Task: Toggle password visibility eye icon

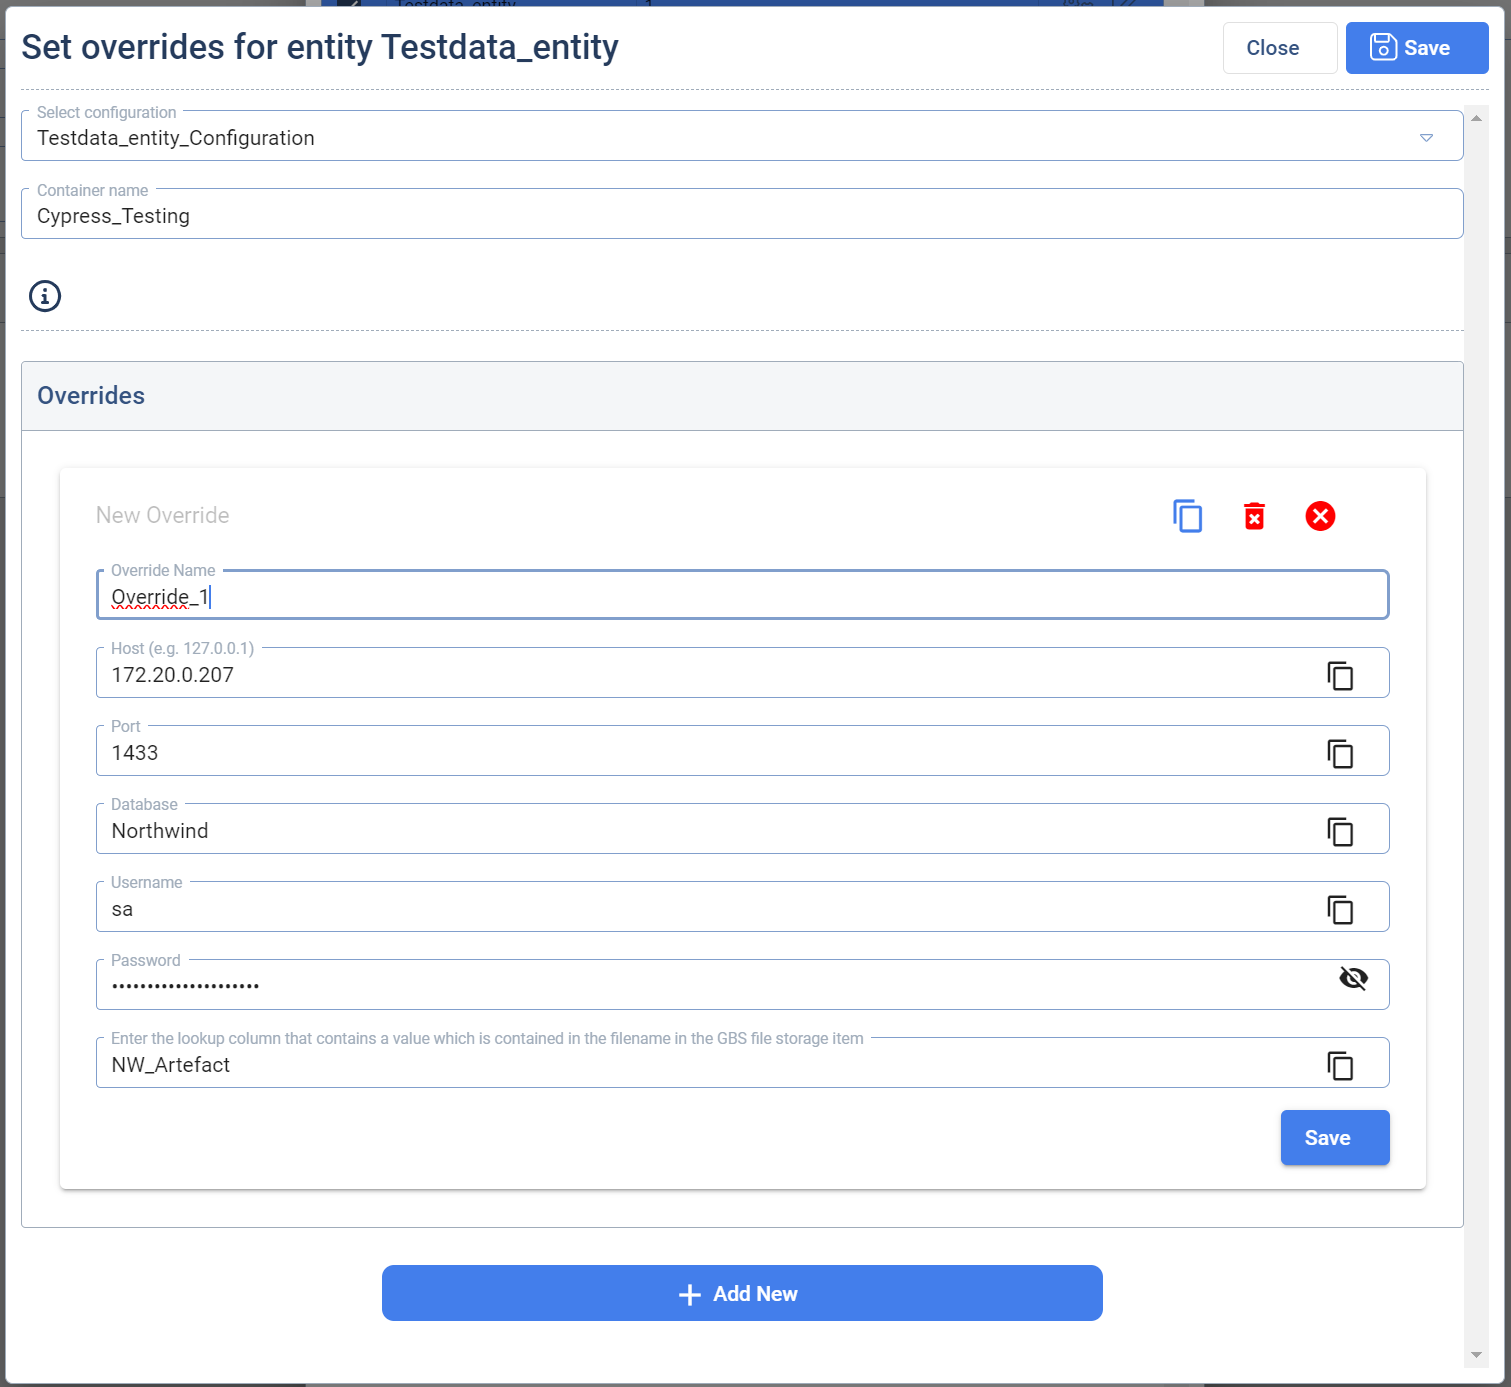Action: (1353, 978)
